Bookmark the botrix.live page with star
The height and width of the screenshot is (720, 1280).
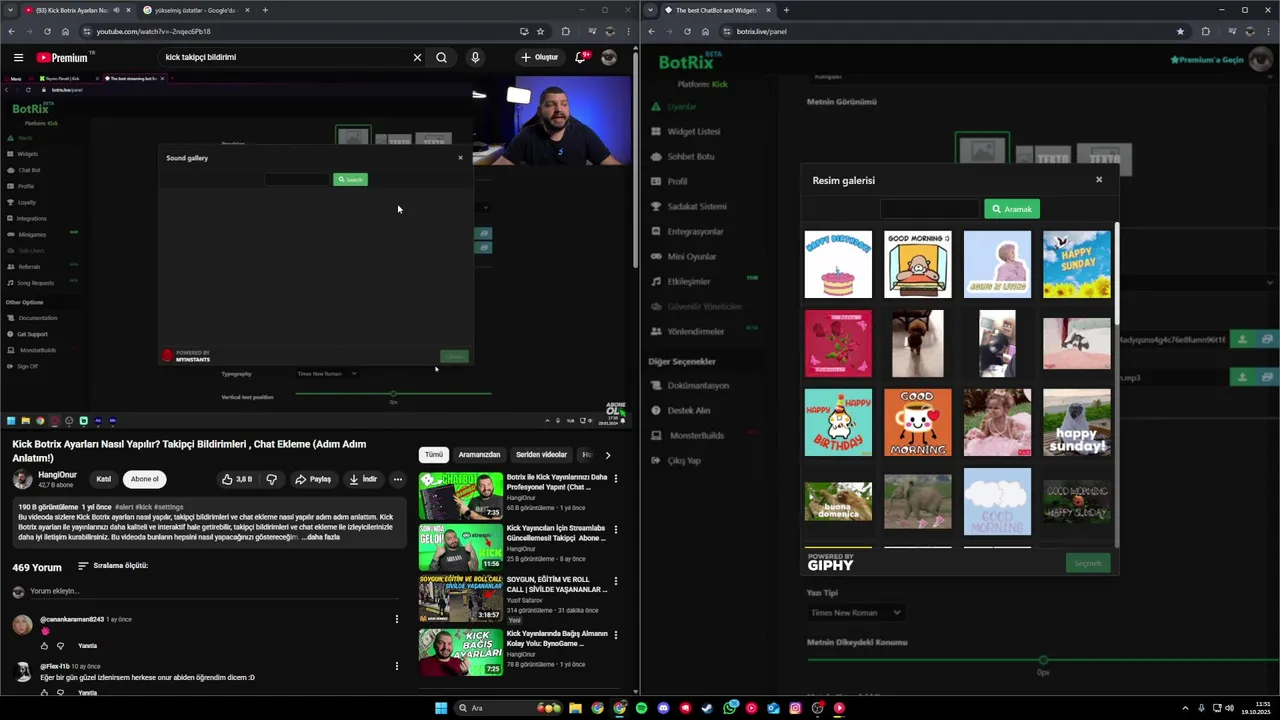pyautogui.click(x=1180, y=31)
